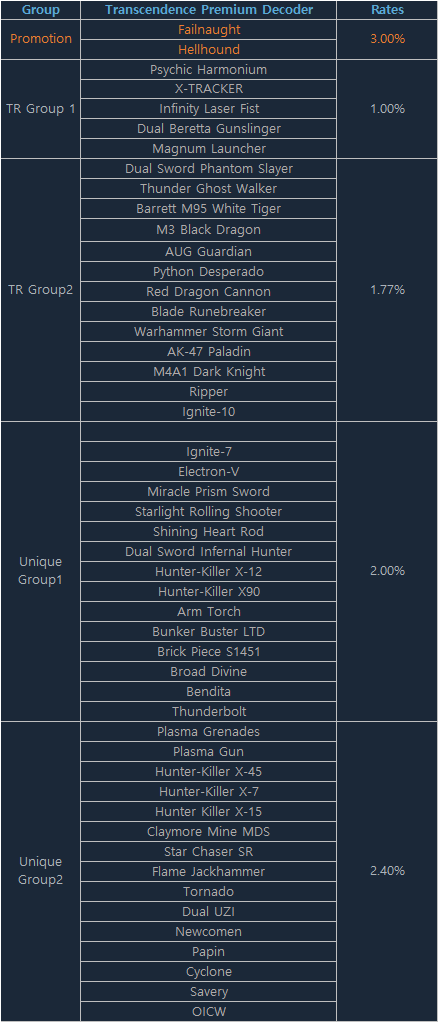Select the TR Group 1 label
This screenshot has height=1022, width=438.
[40, 109]
